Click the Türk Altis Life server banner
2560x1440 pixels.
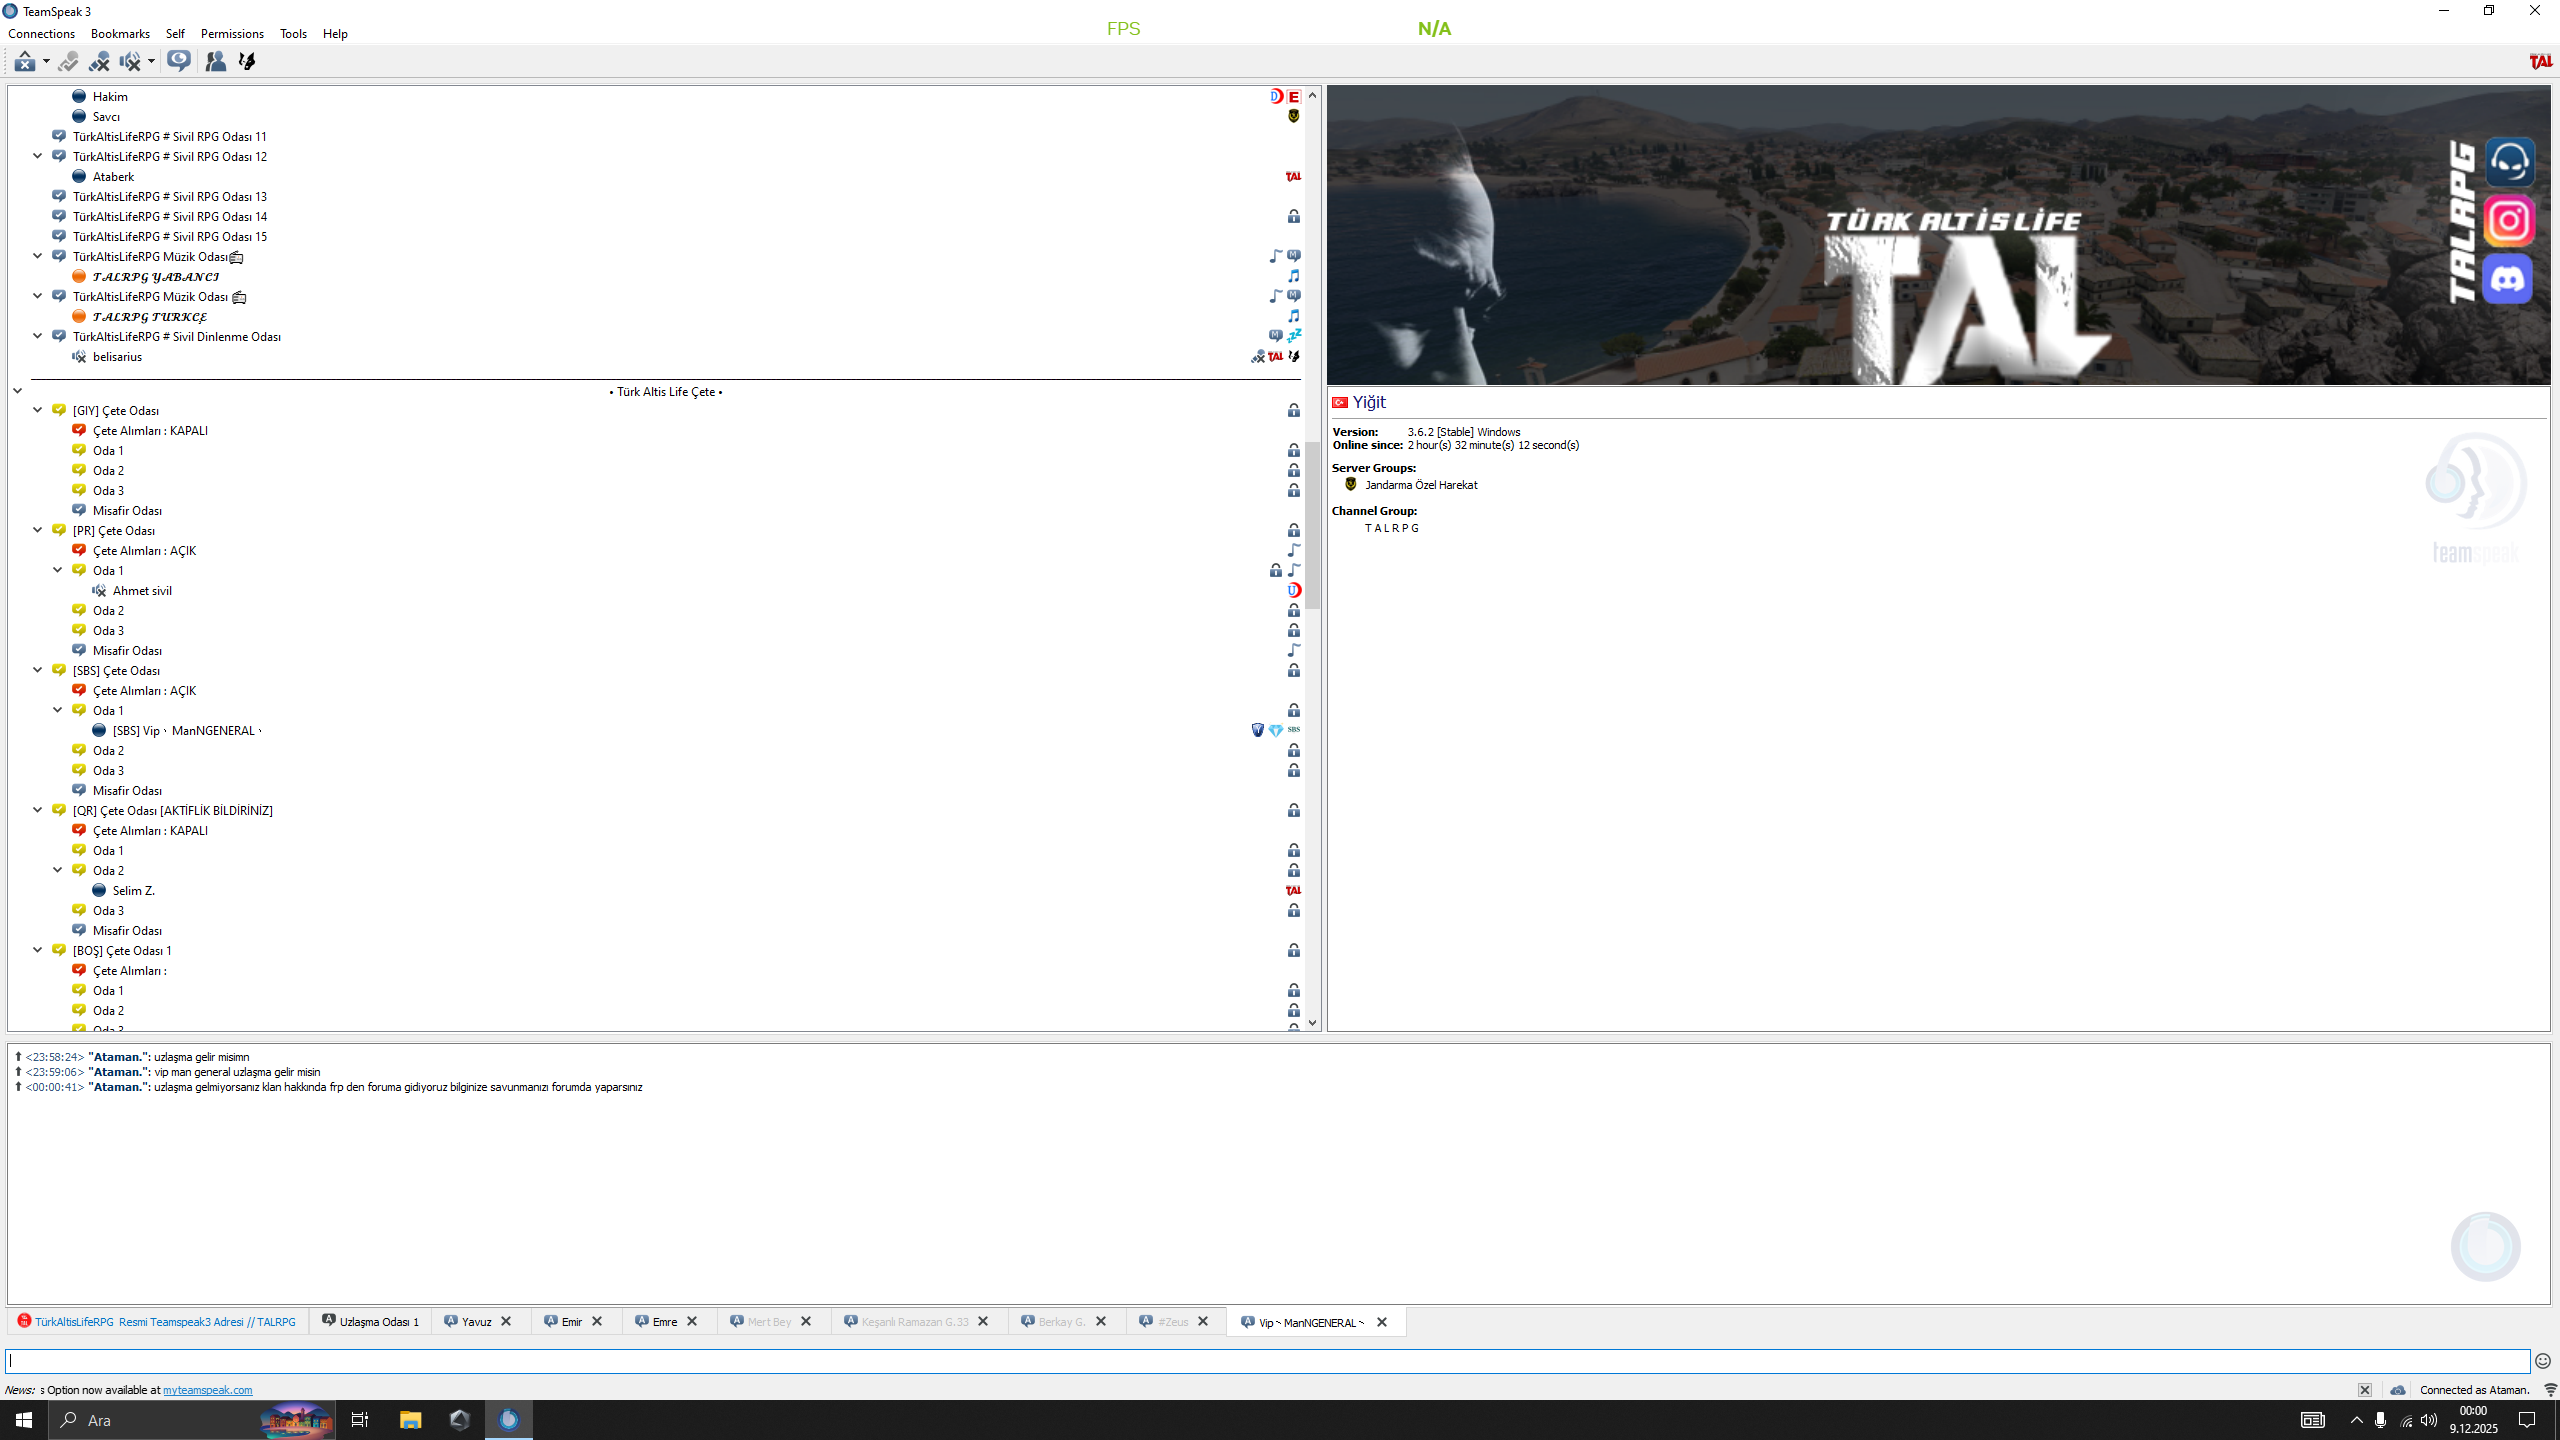point(1938,235)
